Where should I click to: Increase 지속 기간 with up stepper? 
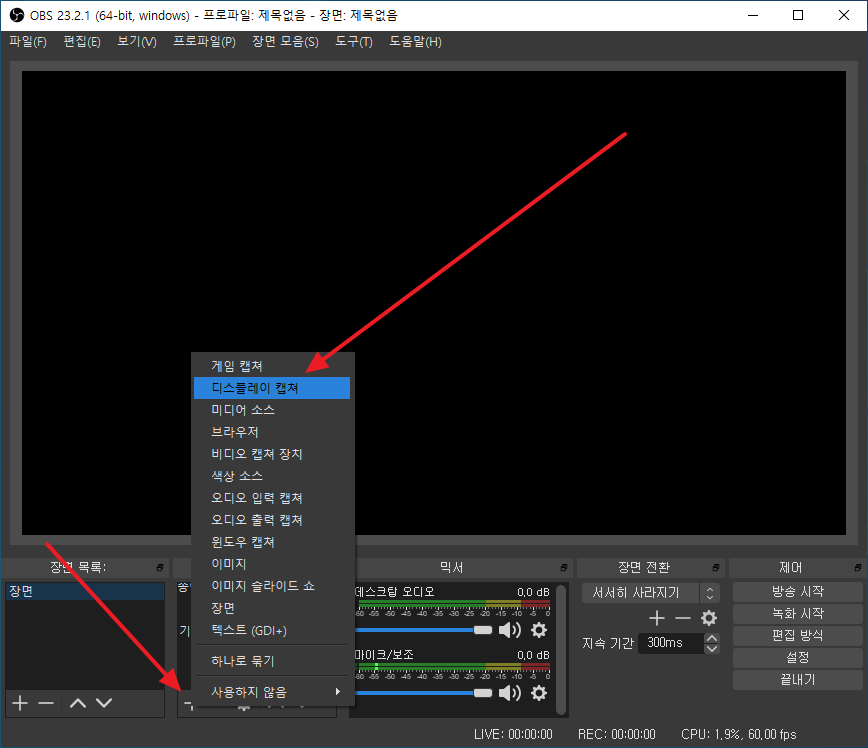(712, 638)
